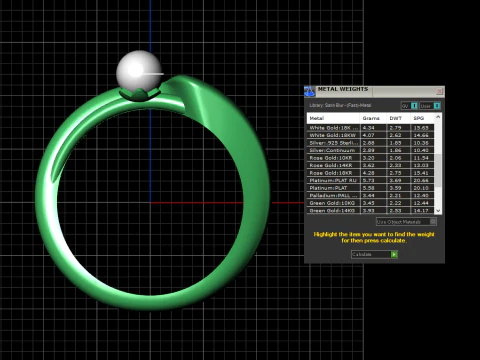
Task: Sort by the SPG column header
Action: coord(422,118)
